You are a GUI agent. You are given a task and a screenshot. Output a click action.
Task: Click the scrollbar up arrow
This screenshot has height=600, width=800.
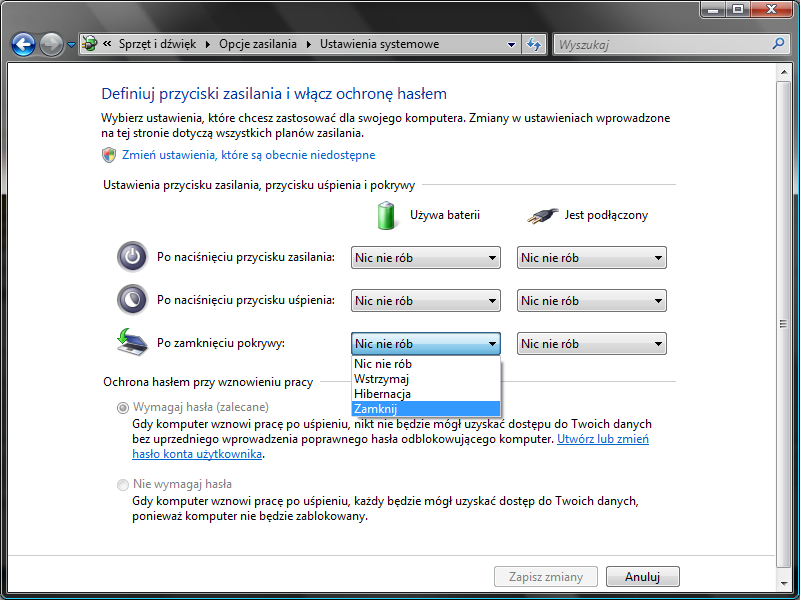click(x=784, y=72)
